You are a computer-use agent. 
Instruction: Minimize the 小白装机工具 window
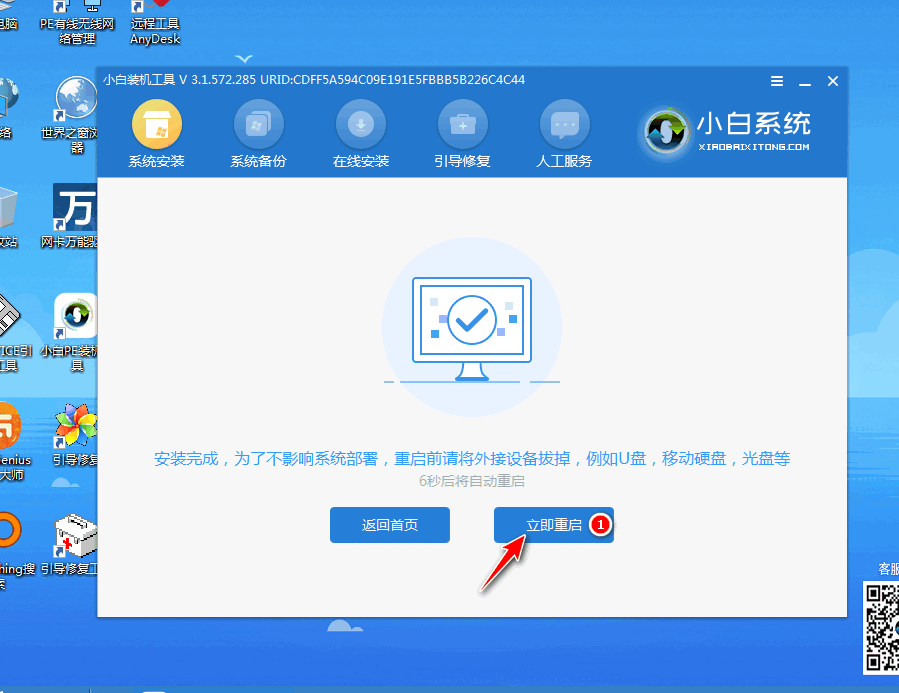coord(805,84)
